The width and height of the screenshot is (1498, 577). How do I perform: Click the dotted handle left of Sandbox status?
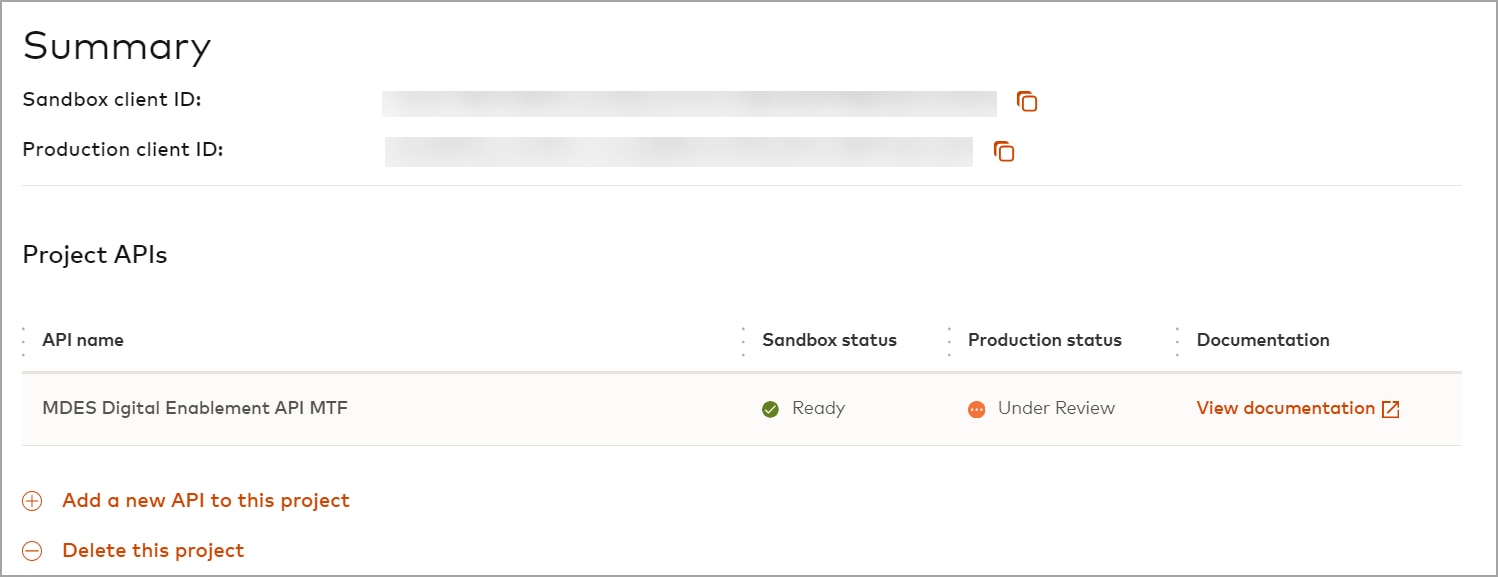point(743,341)
